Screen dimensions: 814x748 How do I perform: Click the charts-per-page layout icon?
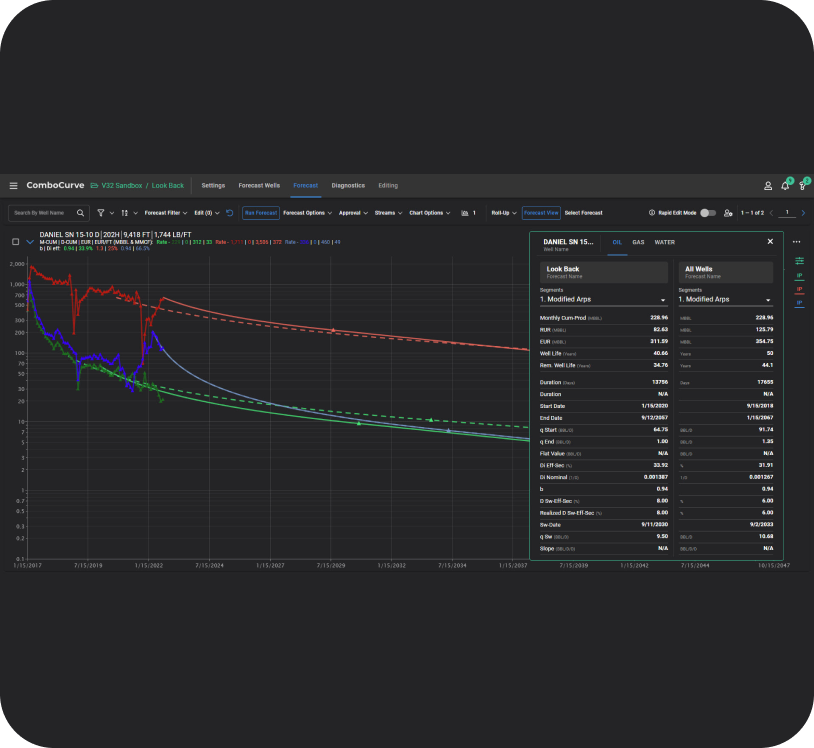coord(465,213)
